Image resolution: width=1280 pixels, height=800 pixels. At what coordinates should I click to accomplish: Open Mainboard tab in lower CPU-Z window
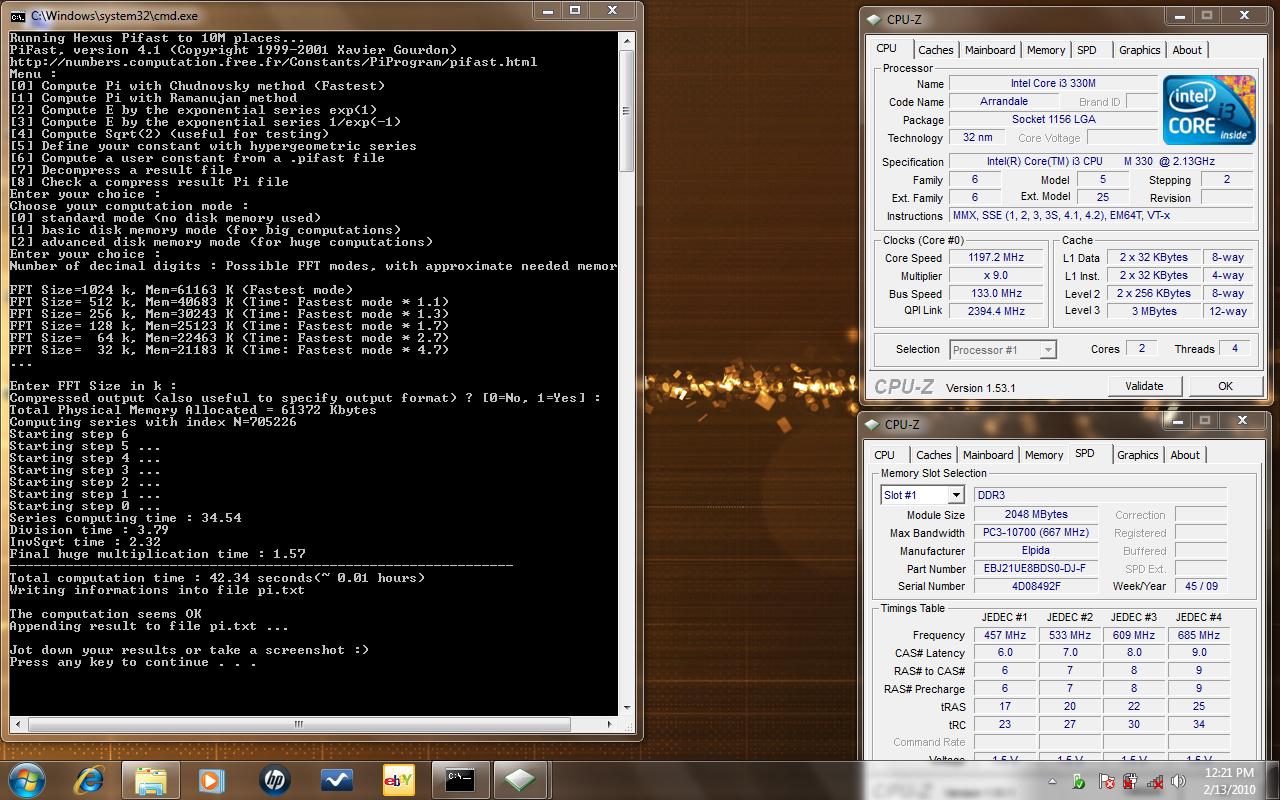[988, 455]
